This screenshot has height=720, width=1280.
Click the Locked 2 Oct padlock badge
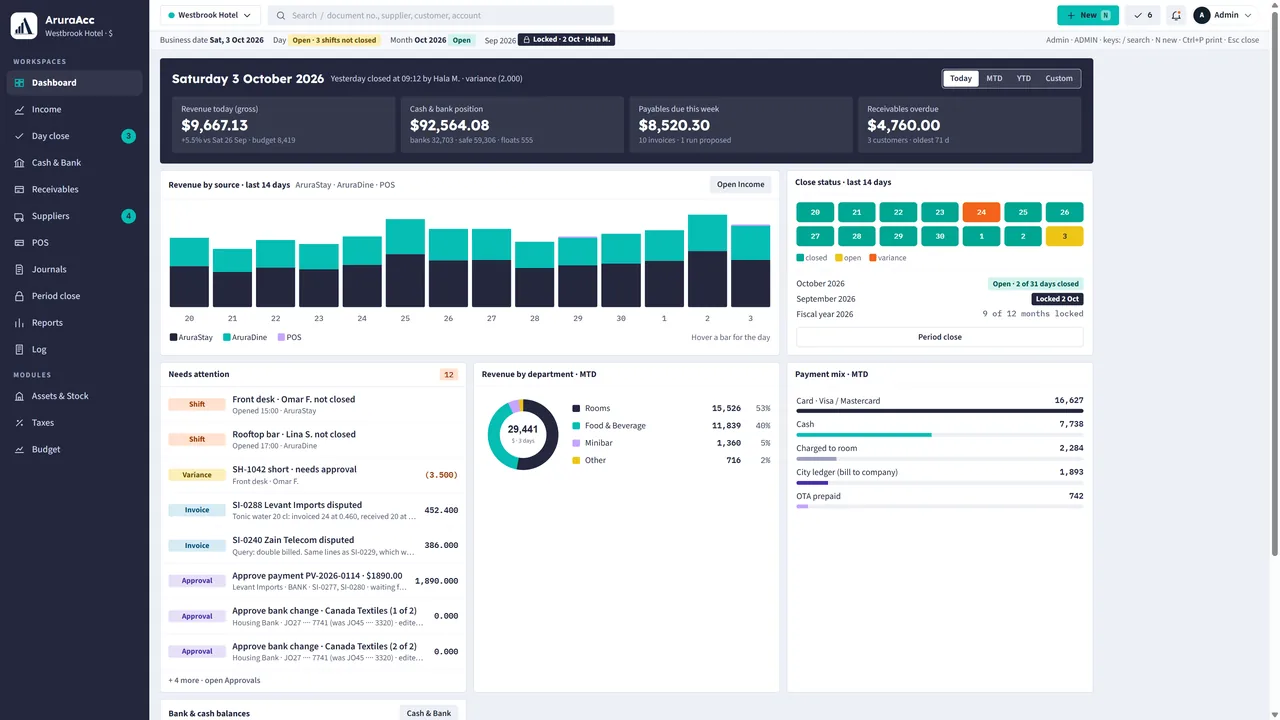[x=566, y=40]
